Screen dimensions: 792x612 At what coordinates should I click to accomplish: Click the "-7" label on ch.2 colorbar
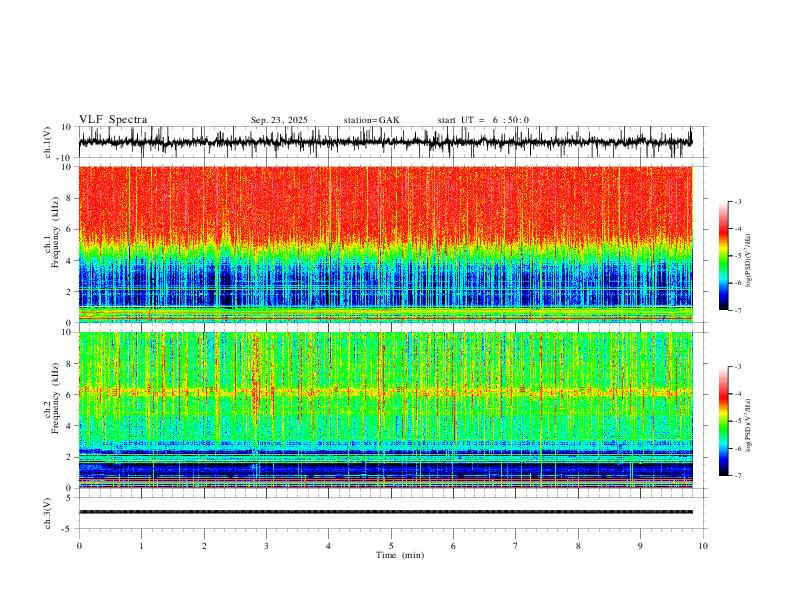(737, 475)
